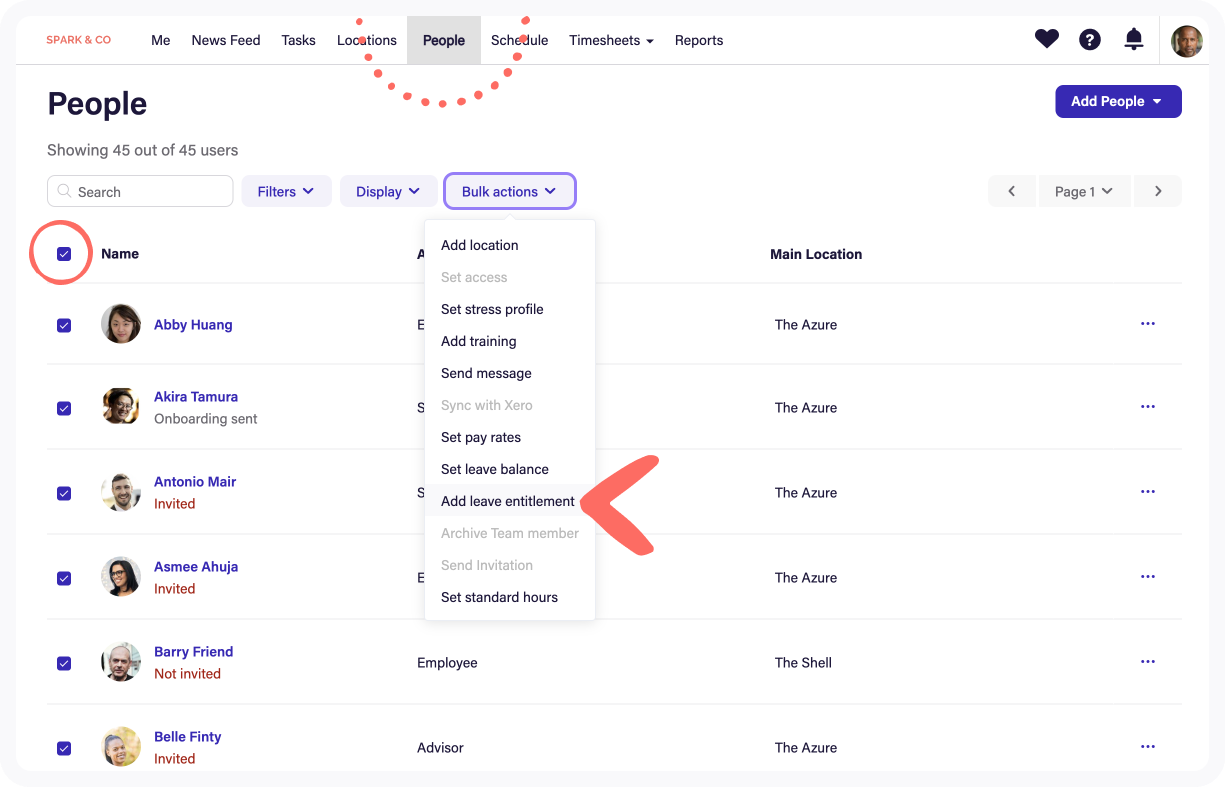
Task: Click Abby Huang's profile photo
Action: pyautogui.click(x=121, y=324)
